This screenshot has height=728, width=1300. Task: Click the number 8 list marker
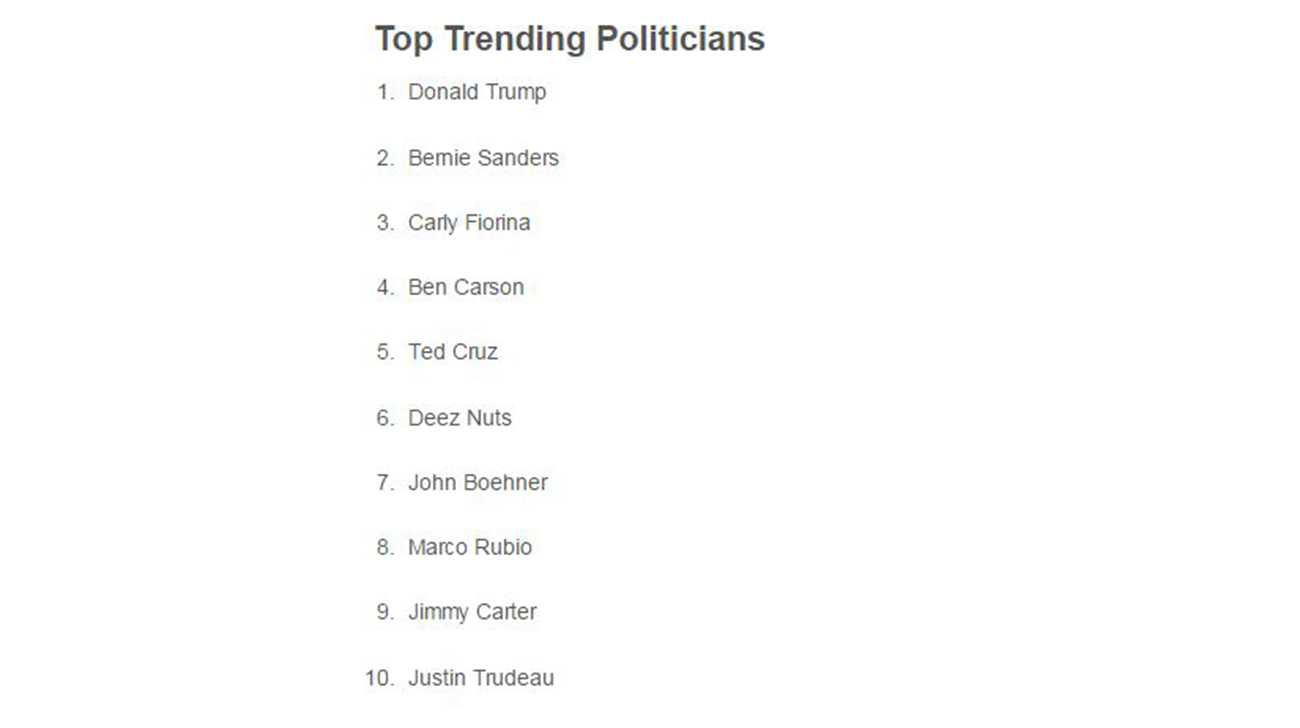point(386,547)
